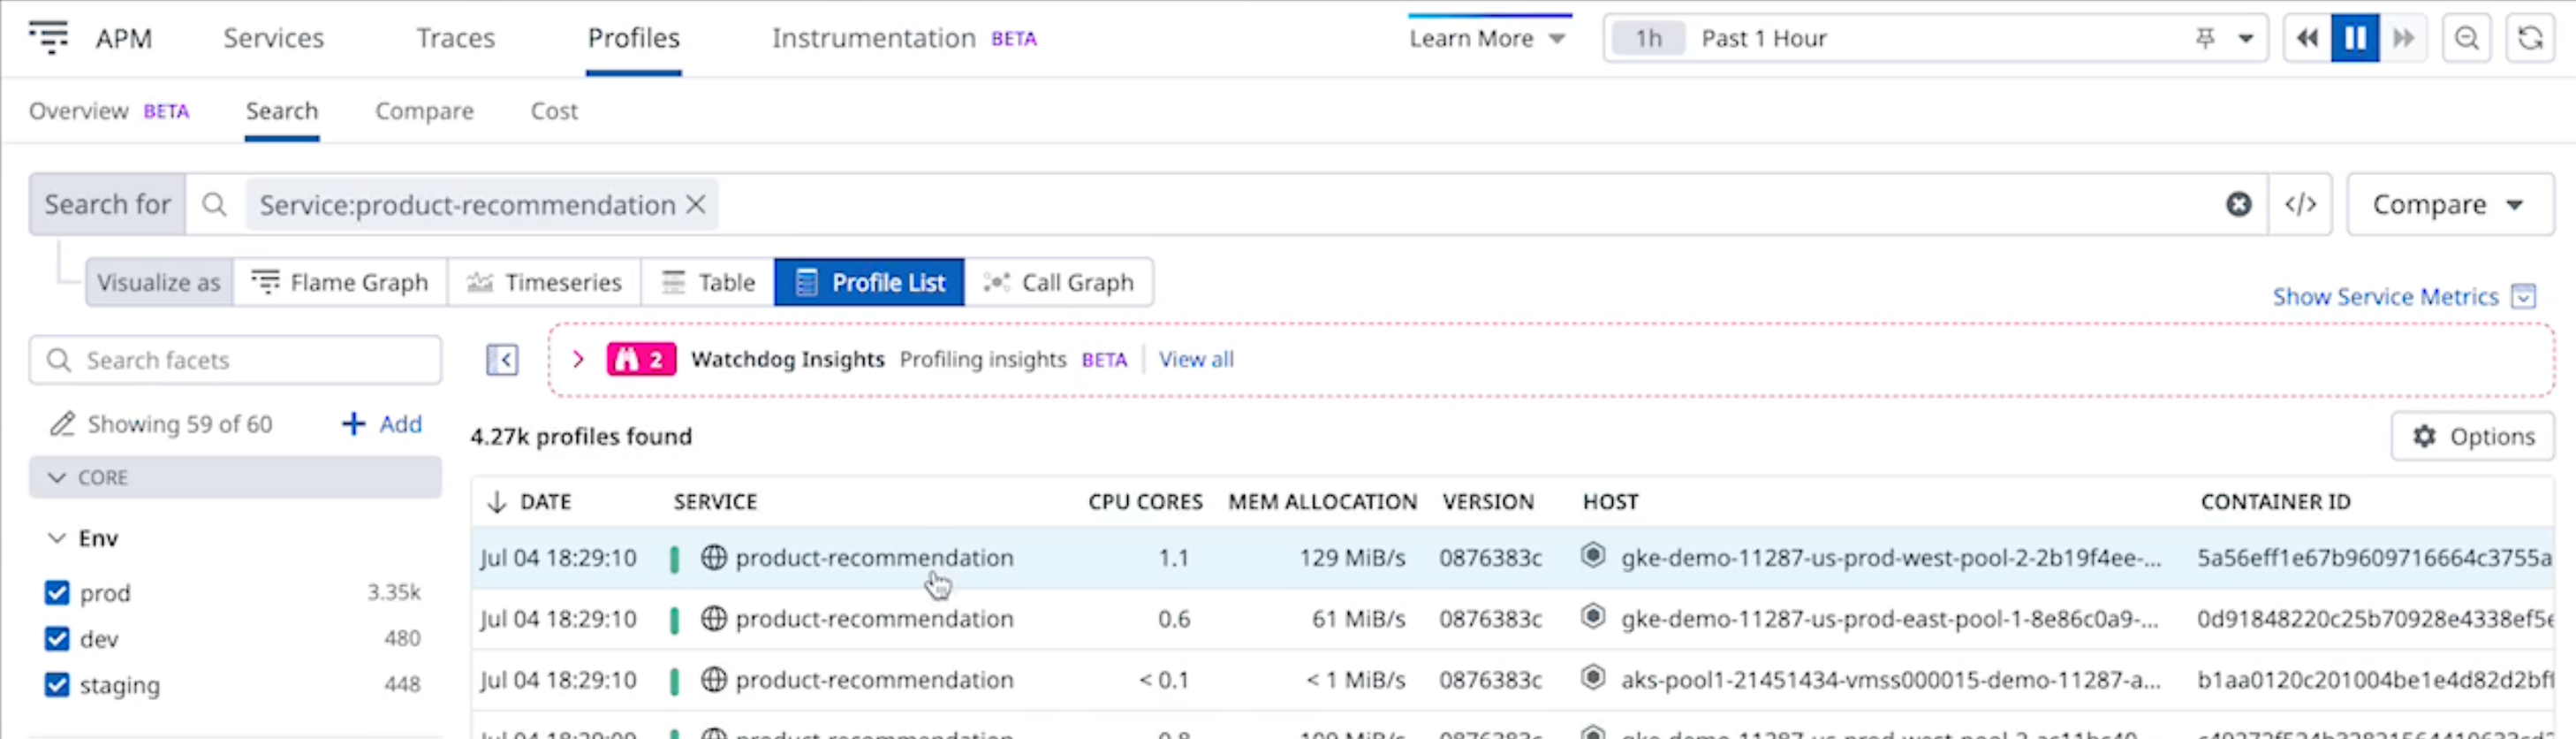Click the search magnifier icon in query bar
Image resolution: width=2576 pixels, height=739 pixels.
pos(214,204)
